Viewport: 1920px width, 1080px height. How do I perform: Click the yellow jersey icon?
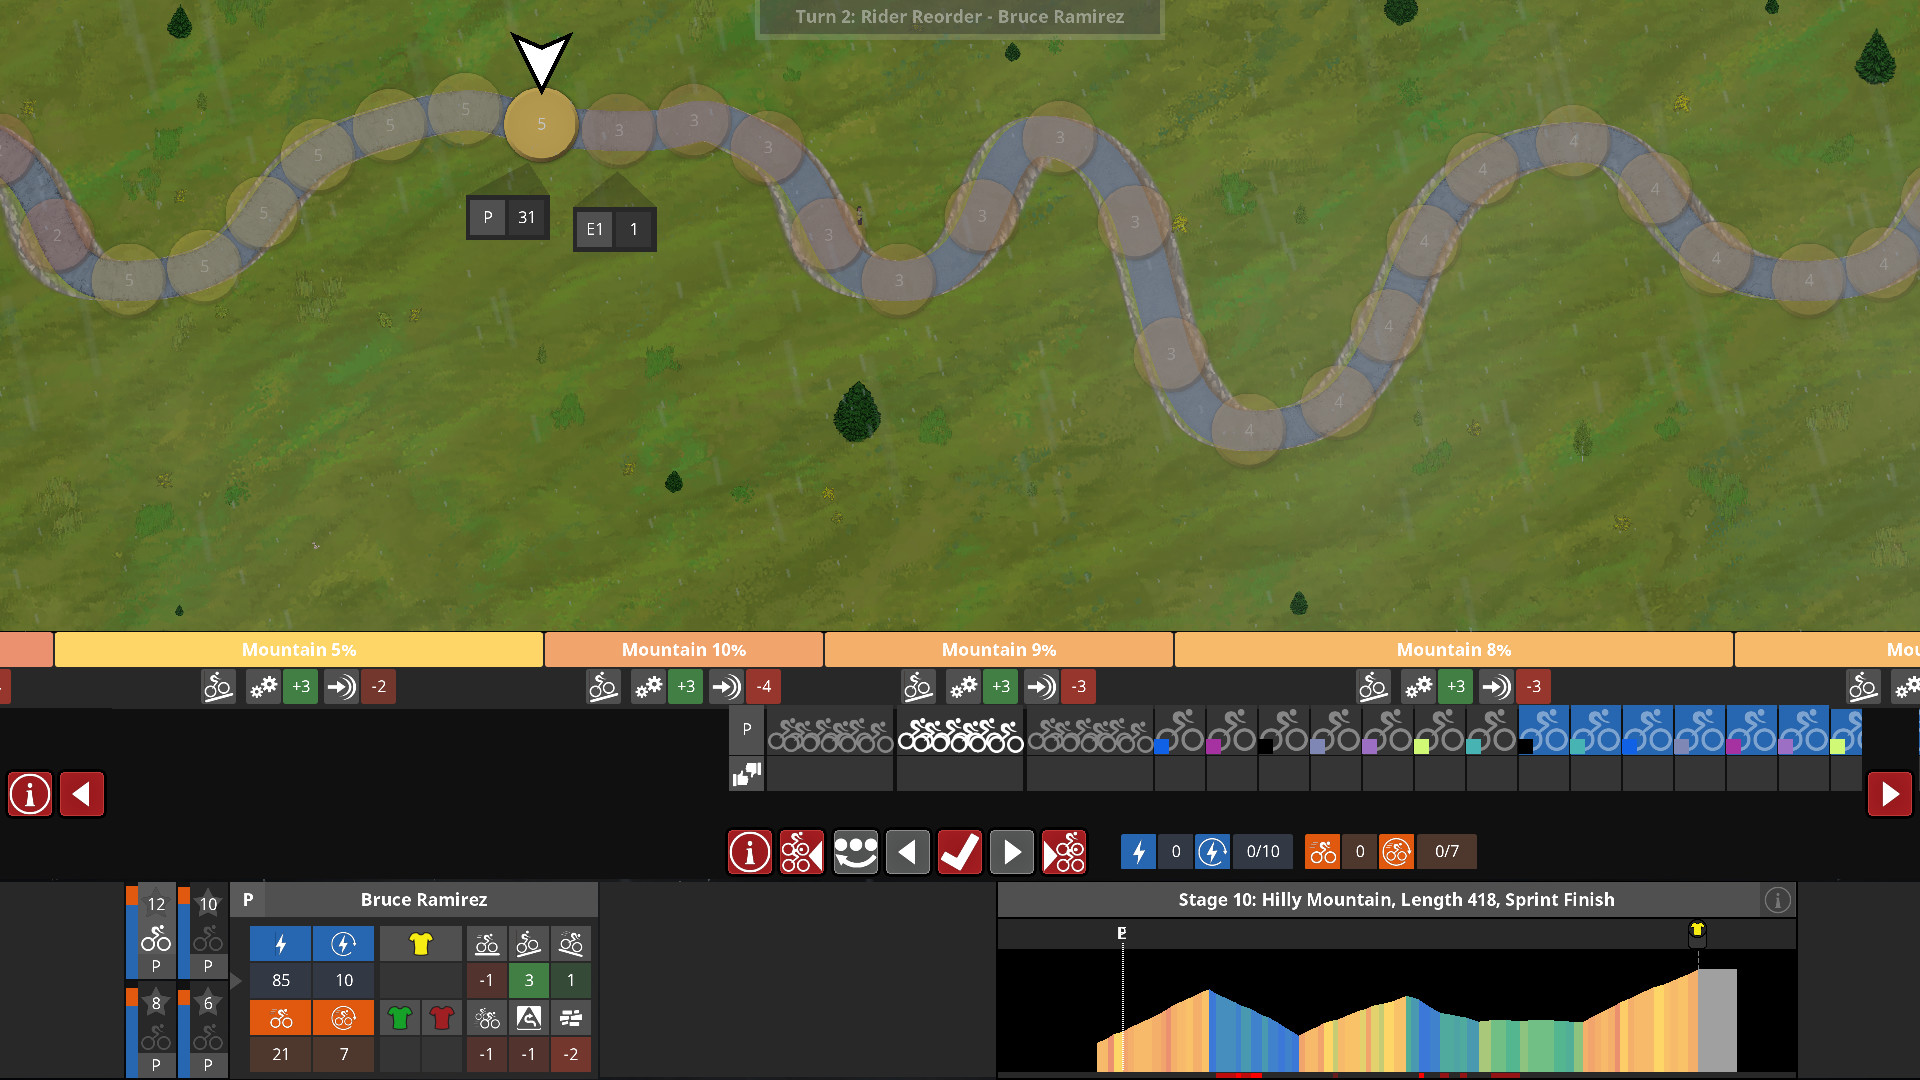point(420,943)
